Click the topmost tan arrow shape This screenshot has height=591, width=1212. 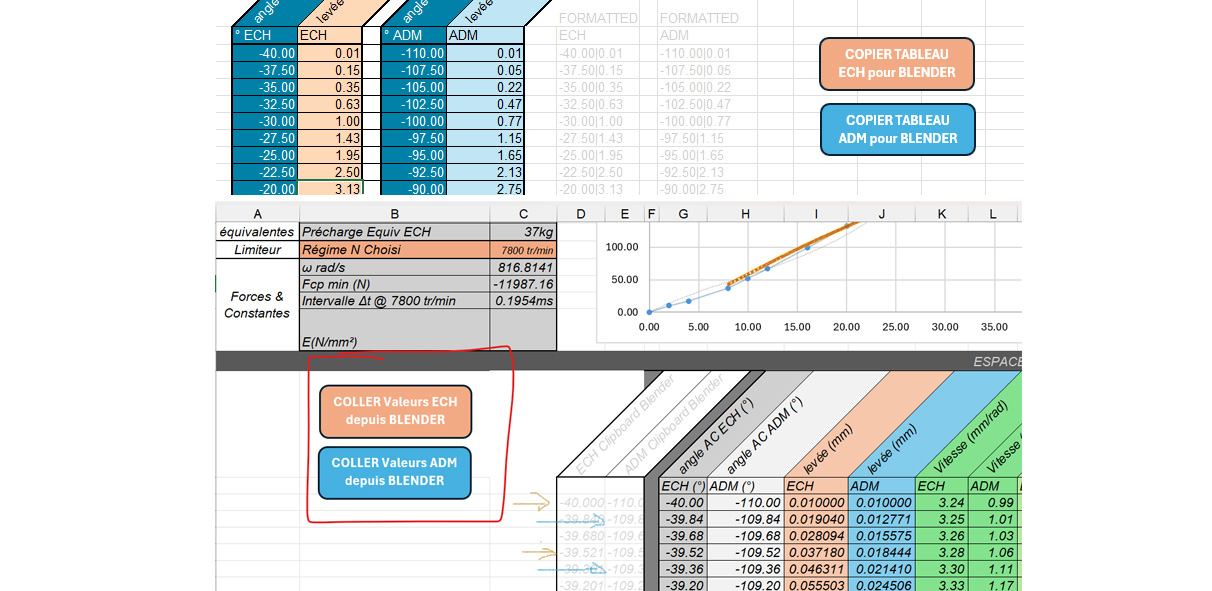[x=532, y=502]
